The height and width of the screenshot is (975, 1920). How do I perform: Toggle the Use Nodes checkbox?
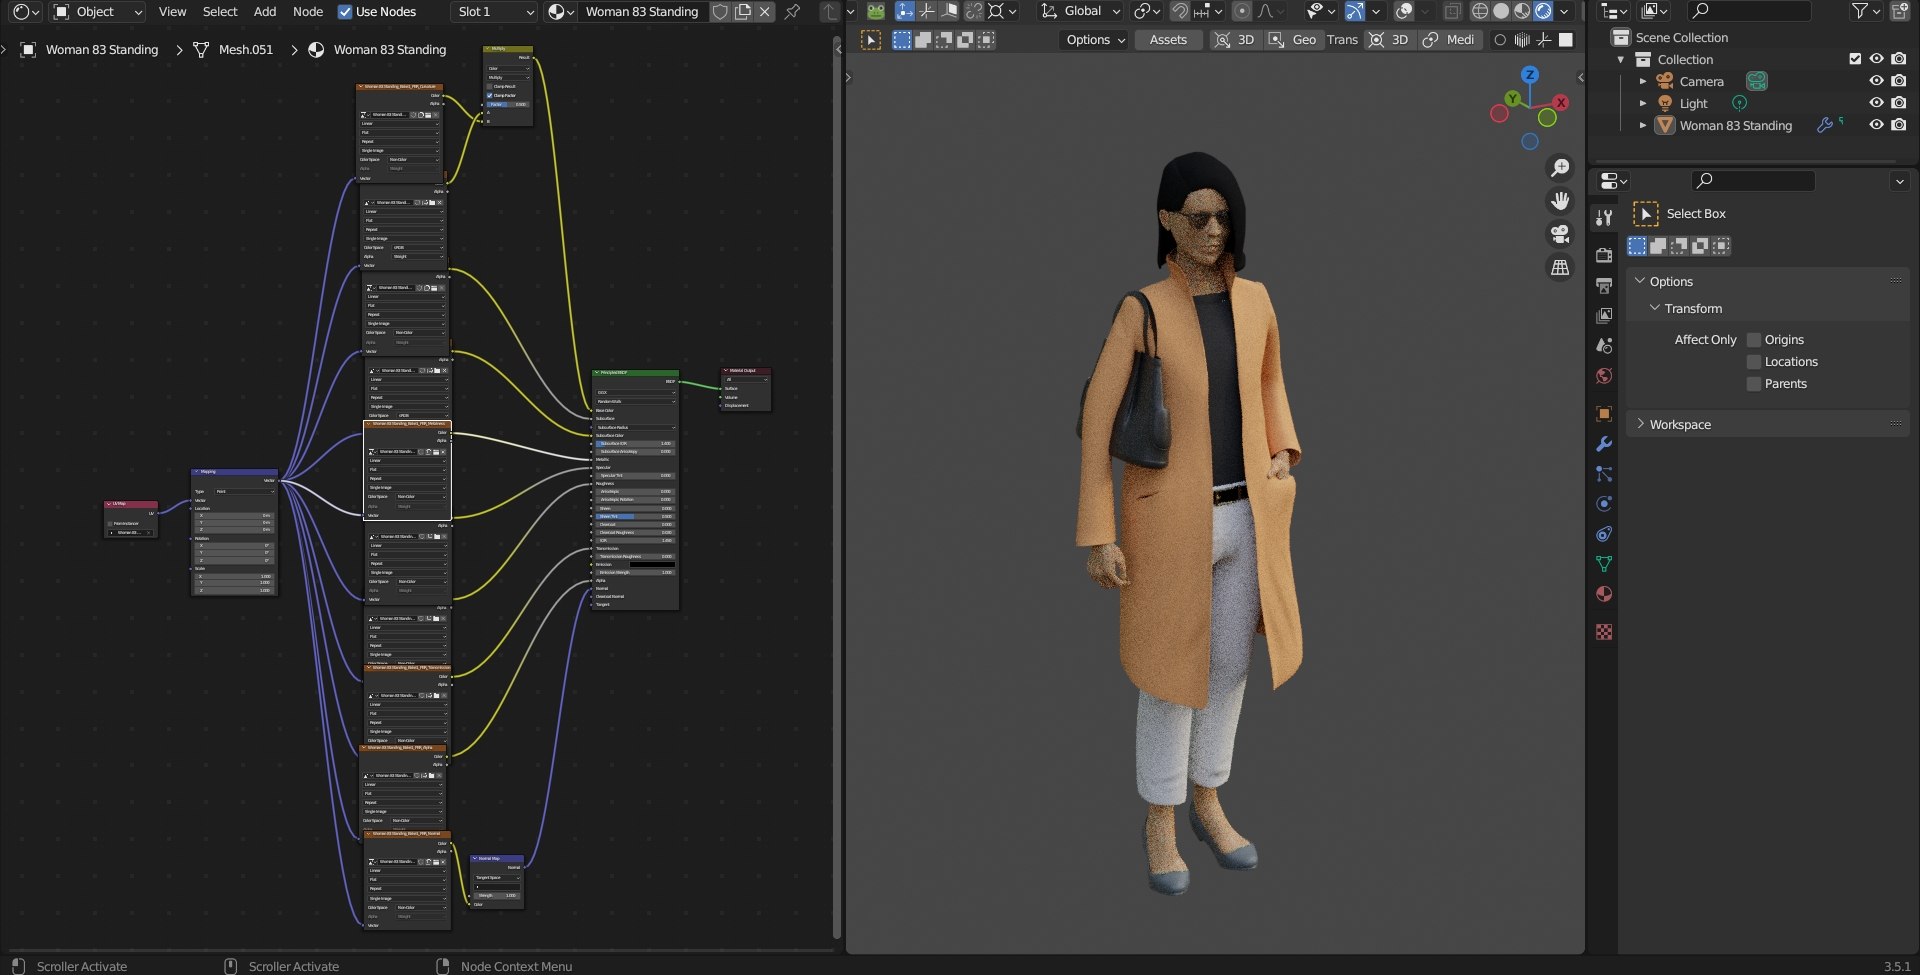tap(345, 12)
